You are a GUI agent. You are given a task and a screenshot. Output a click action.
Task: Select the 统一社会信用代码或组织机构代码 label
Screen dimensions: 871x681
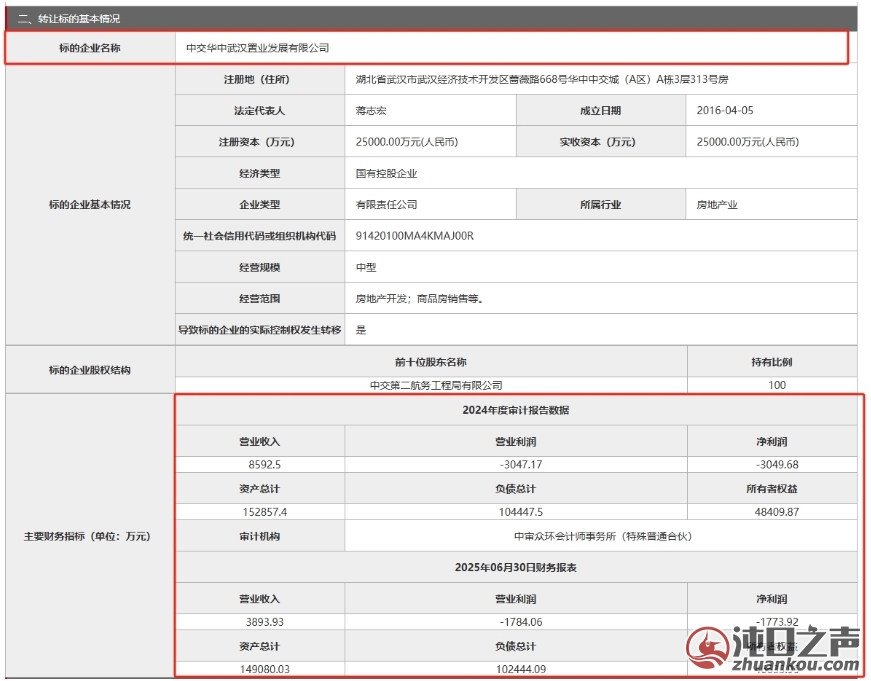pos(259,236)
